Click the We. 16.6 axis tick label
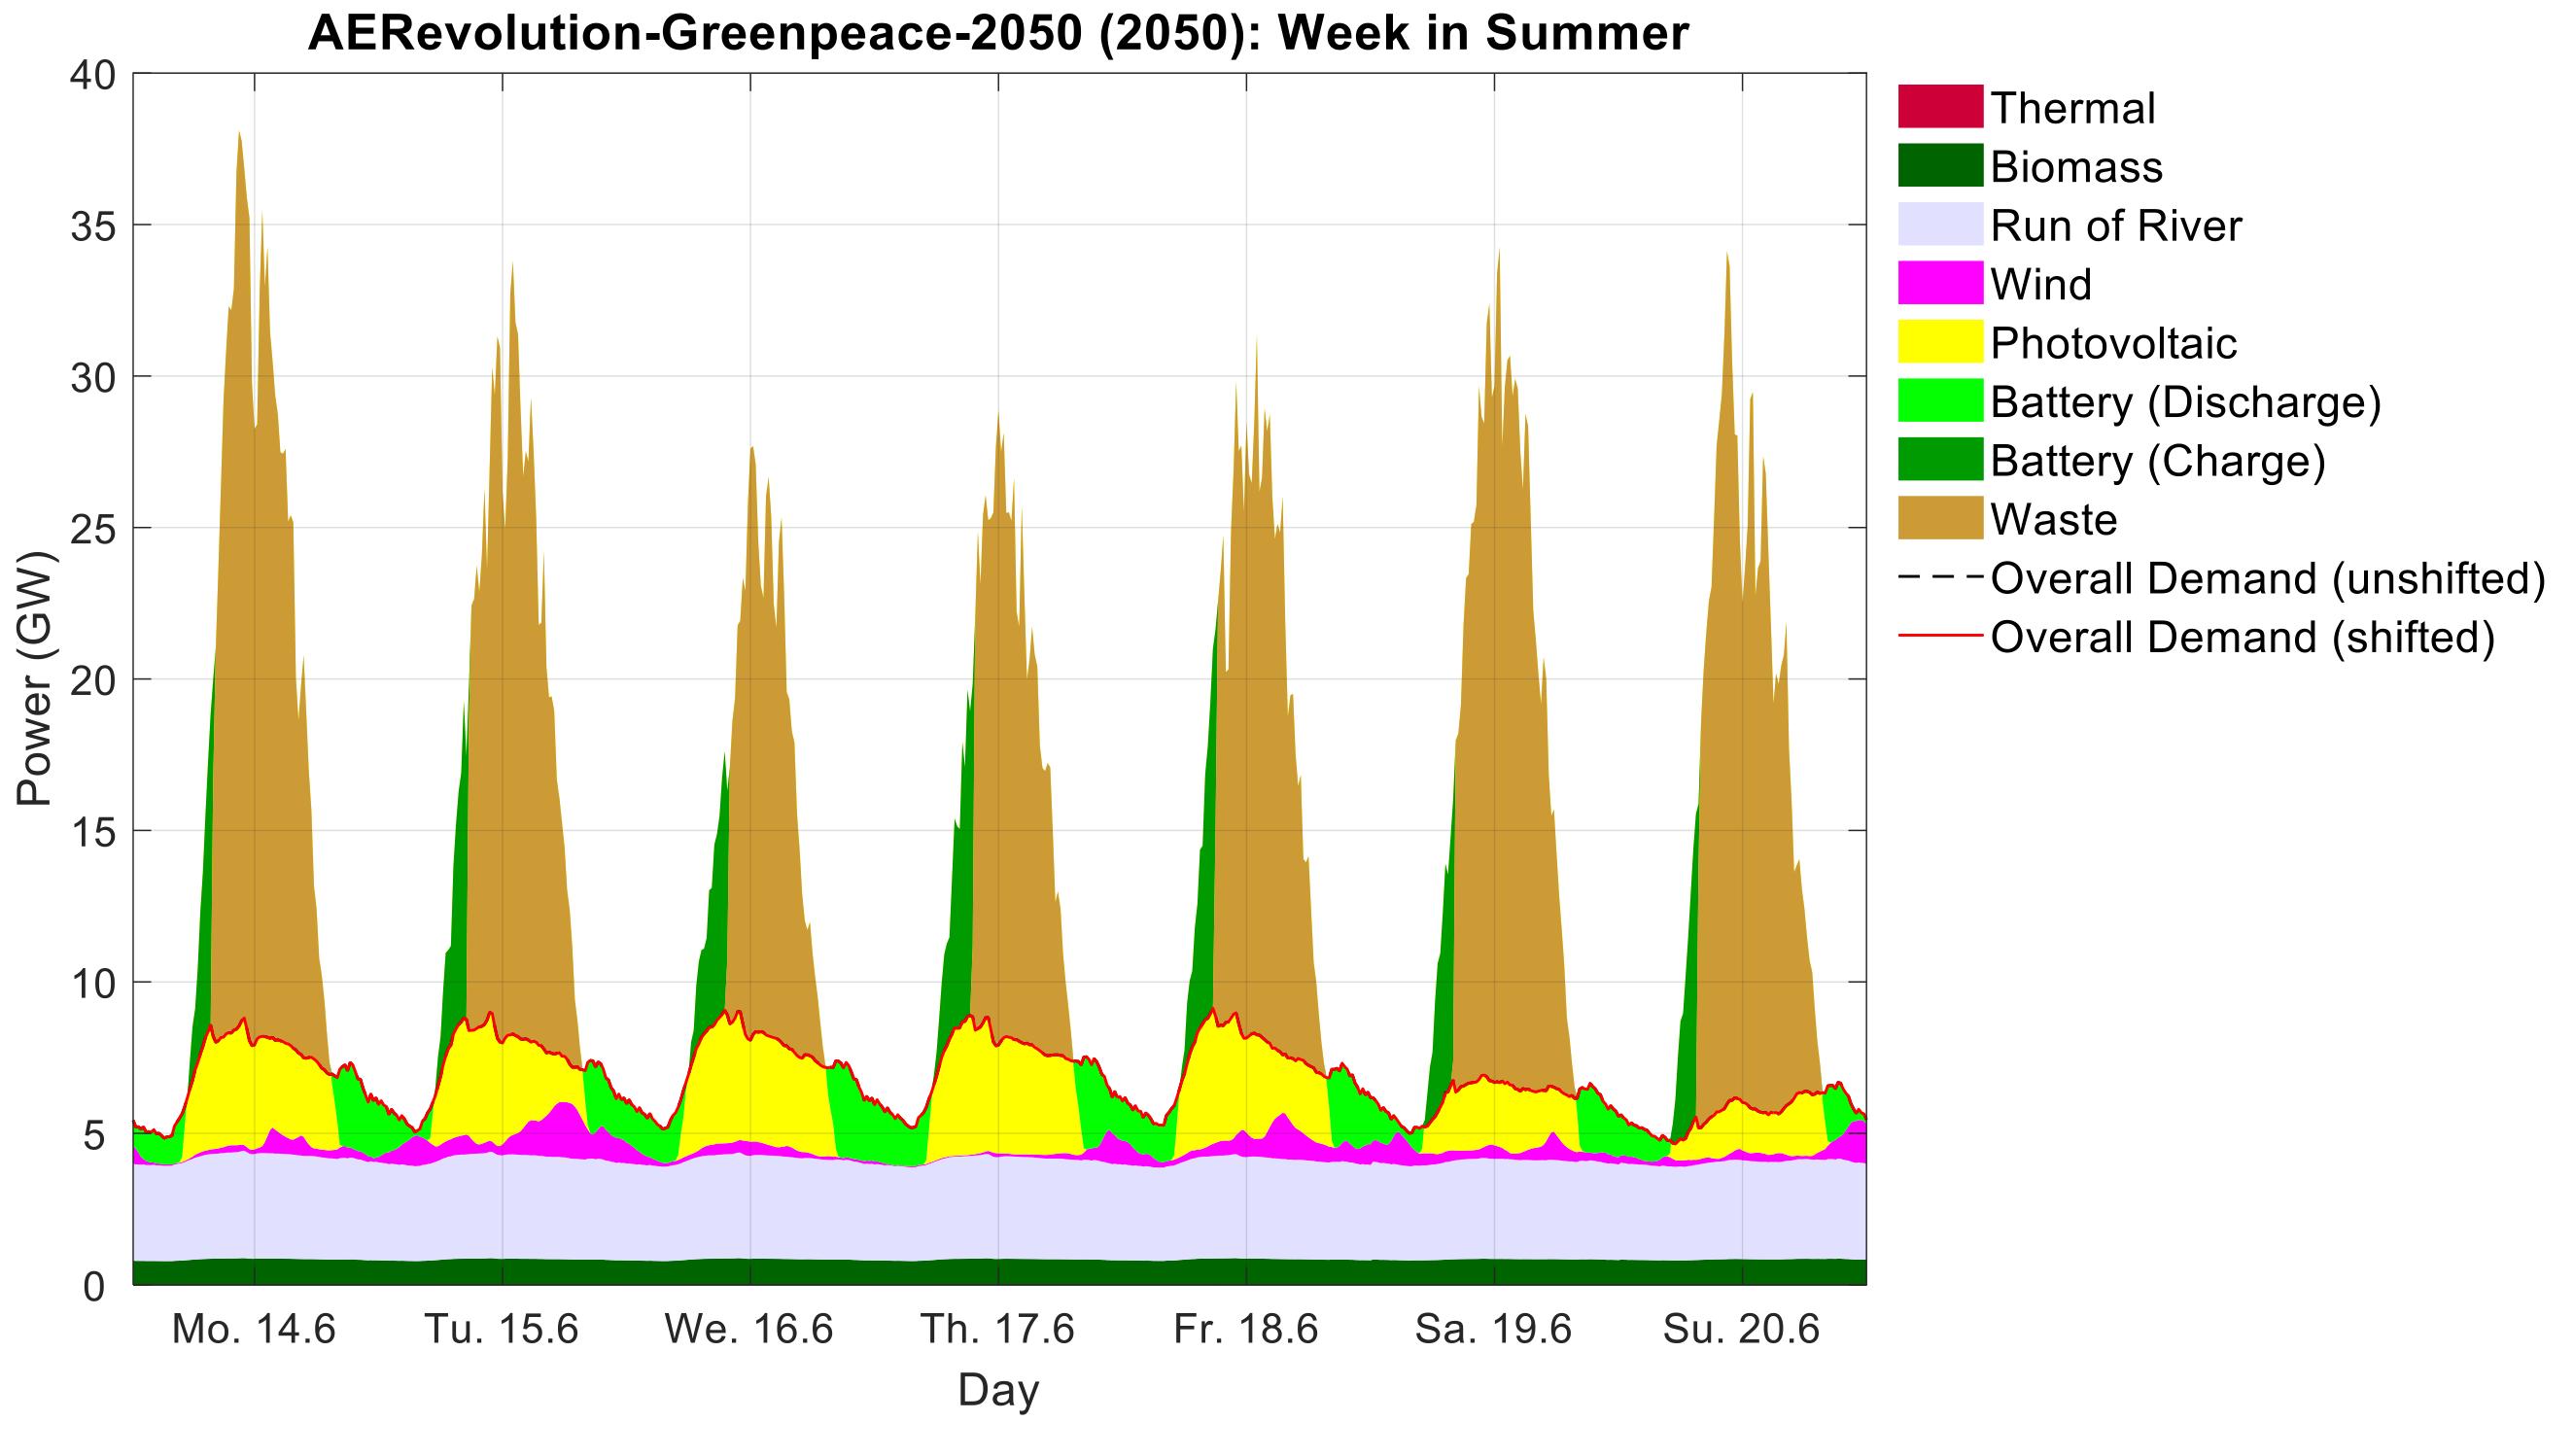Viewport: 2574px width, 1456px height. (749, 1330)
